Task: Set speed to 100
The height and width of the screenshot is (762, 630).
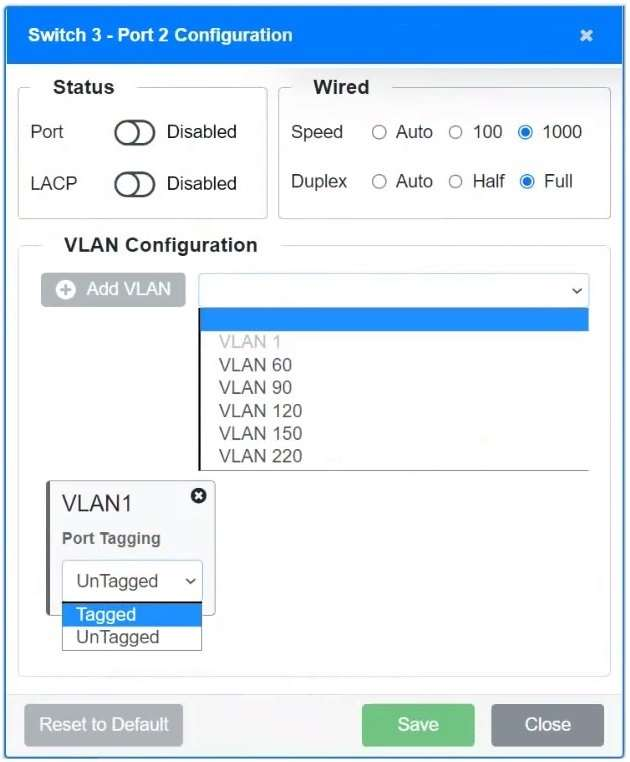Action: coord(456,132)
